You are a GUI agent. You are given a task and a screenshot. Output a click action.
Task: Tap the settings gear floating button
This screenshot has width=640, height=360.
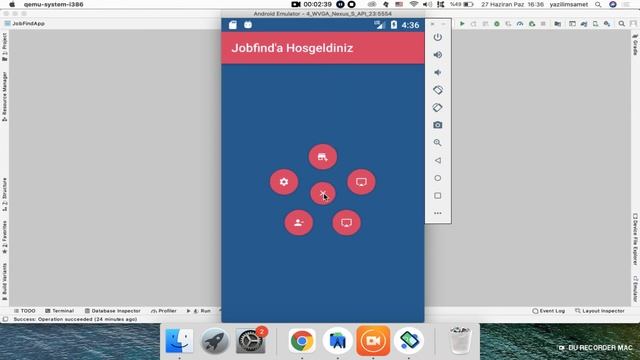(x=284, y=182)
